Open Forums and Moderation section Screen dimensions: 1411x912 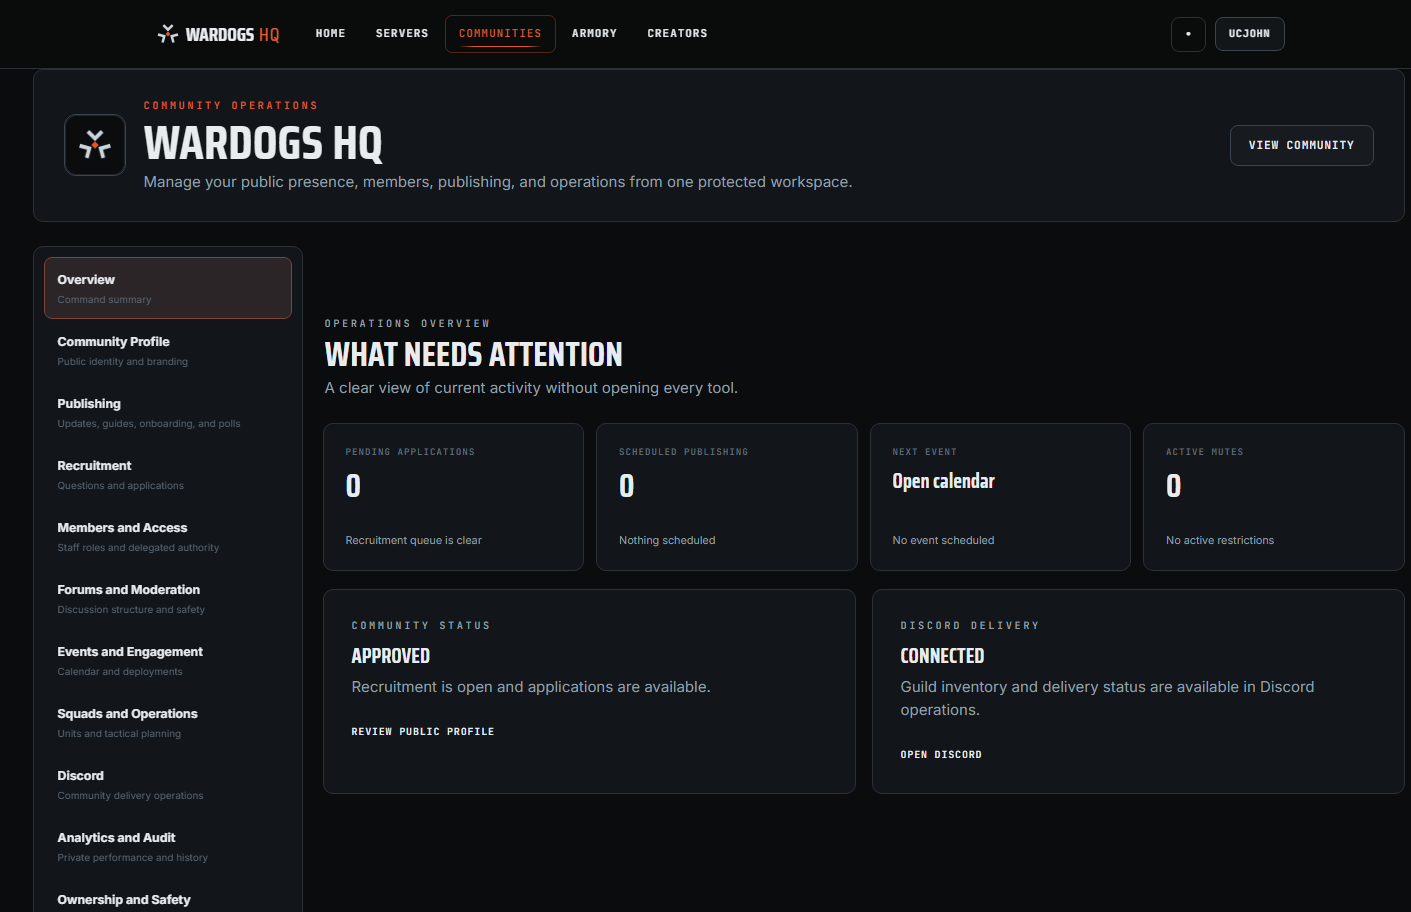pos(168,598)
